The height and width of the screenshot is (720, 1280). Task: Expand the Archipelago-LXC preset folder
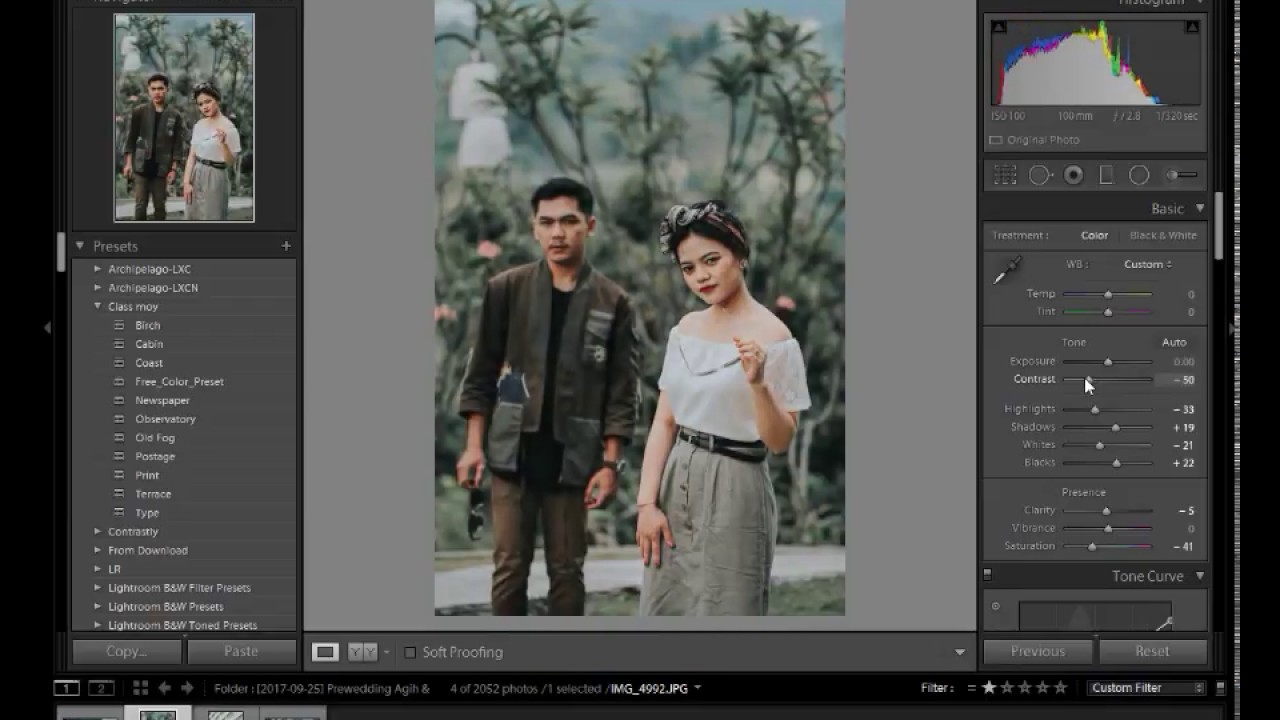97,269
